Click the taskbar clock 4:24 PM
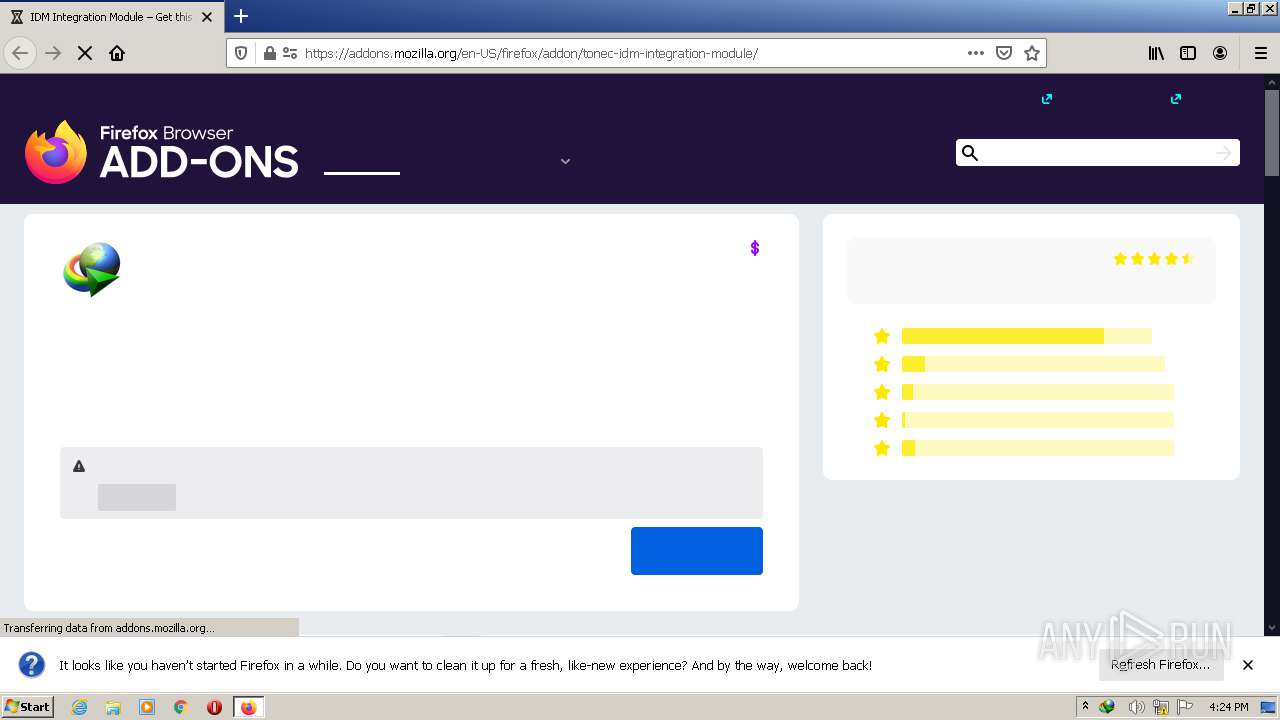1280x720 pixels. pyautogui.click(x=1229, y=707)
